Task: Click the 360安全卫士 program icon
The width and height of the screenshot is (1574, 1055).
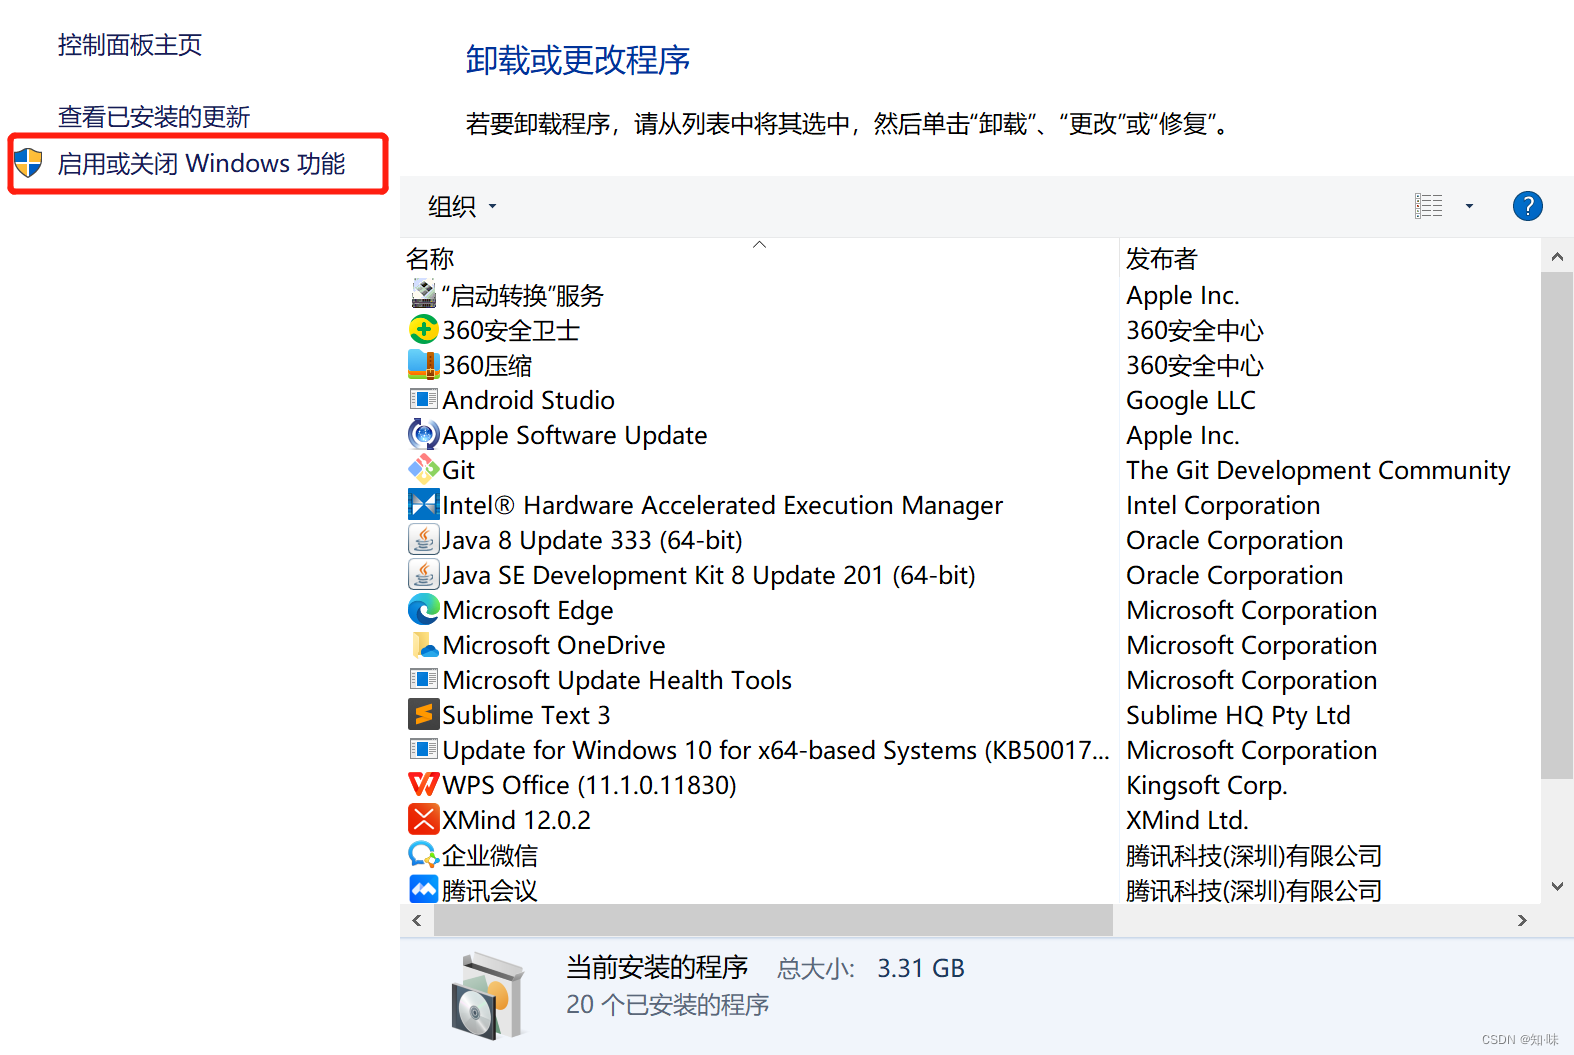Action: click(x=424, y=329)
